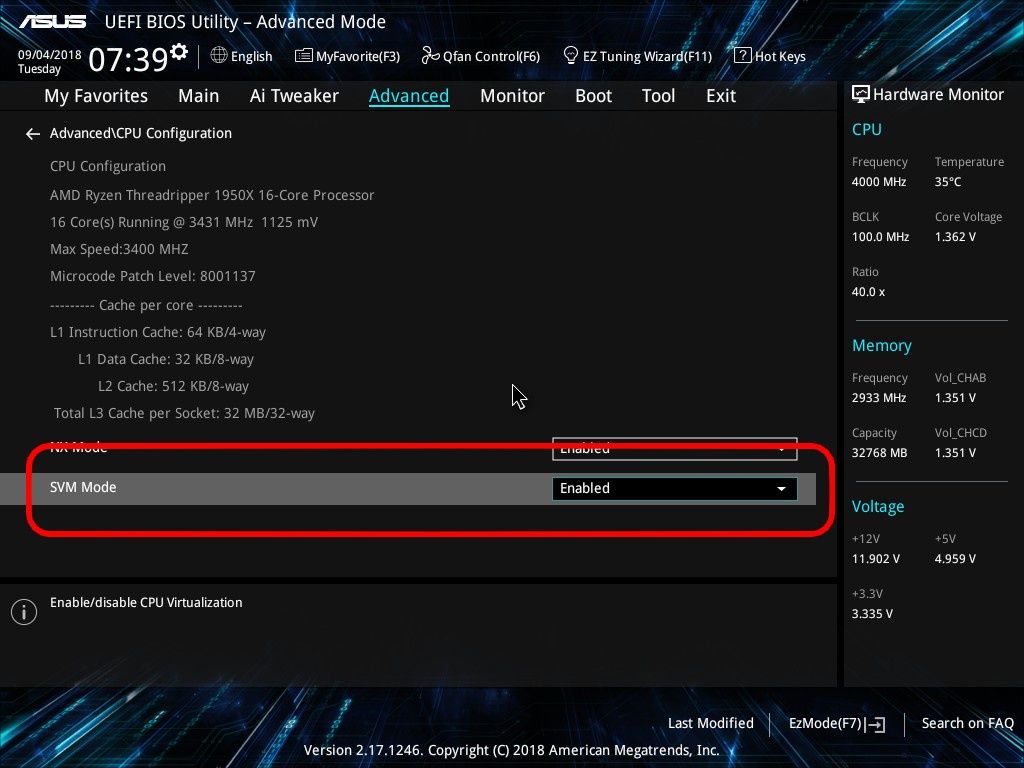Open the NX Mode dropdown
This screenshot has height=768, width=1024.
(x=675, y=449)
